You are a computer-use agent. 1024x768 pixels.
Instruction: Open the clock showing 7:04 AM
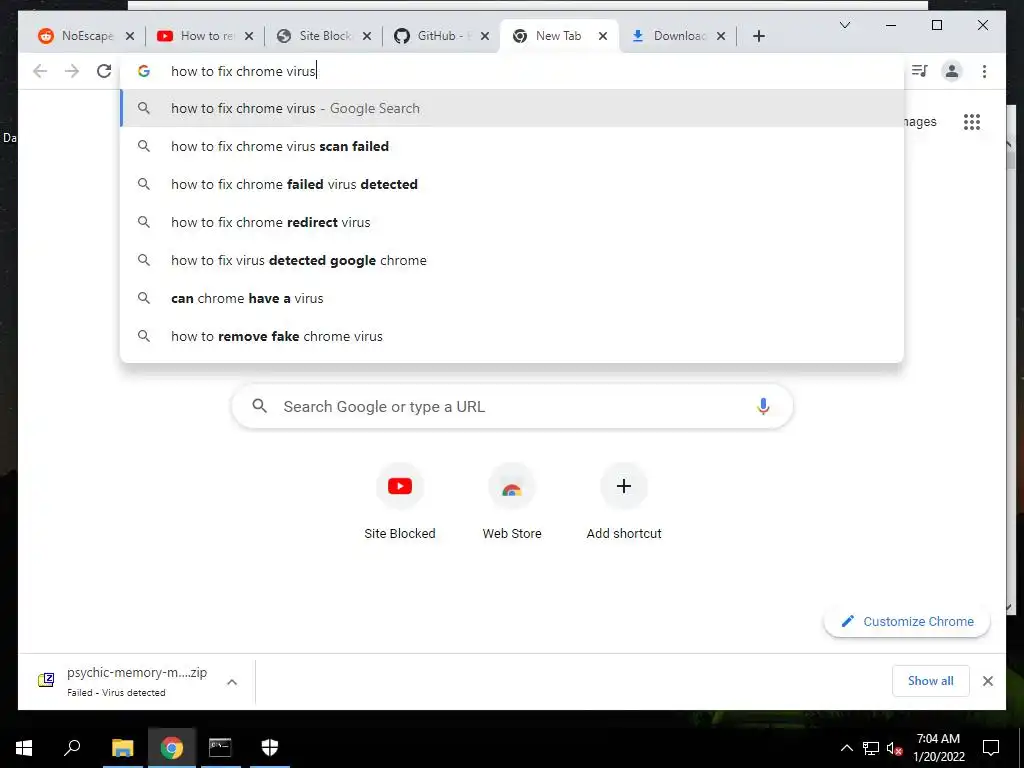[x=938, y=748]
